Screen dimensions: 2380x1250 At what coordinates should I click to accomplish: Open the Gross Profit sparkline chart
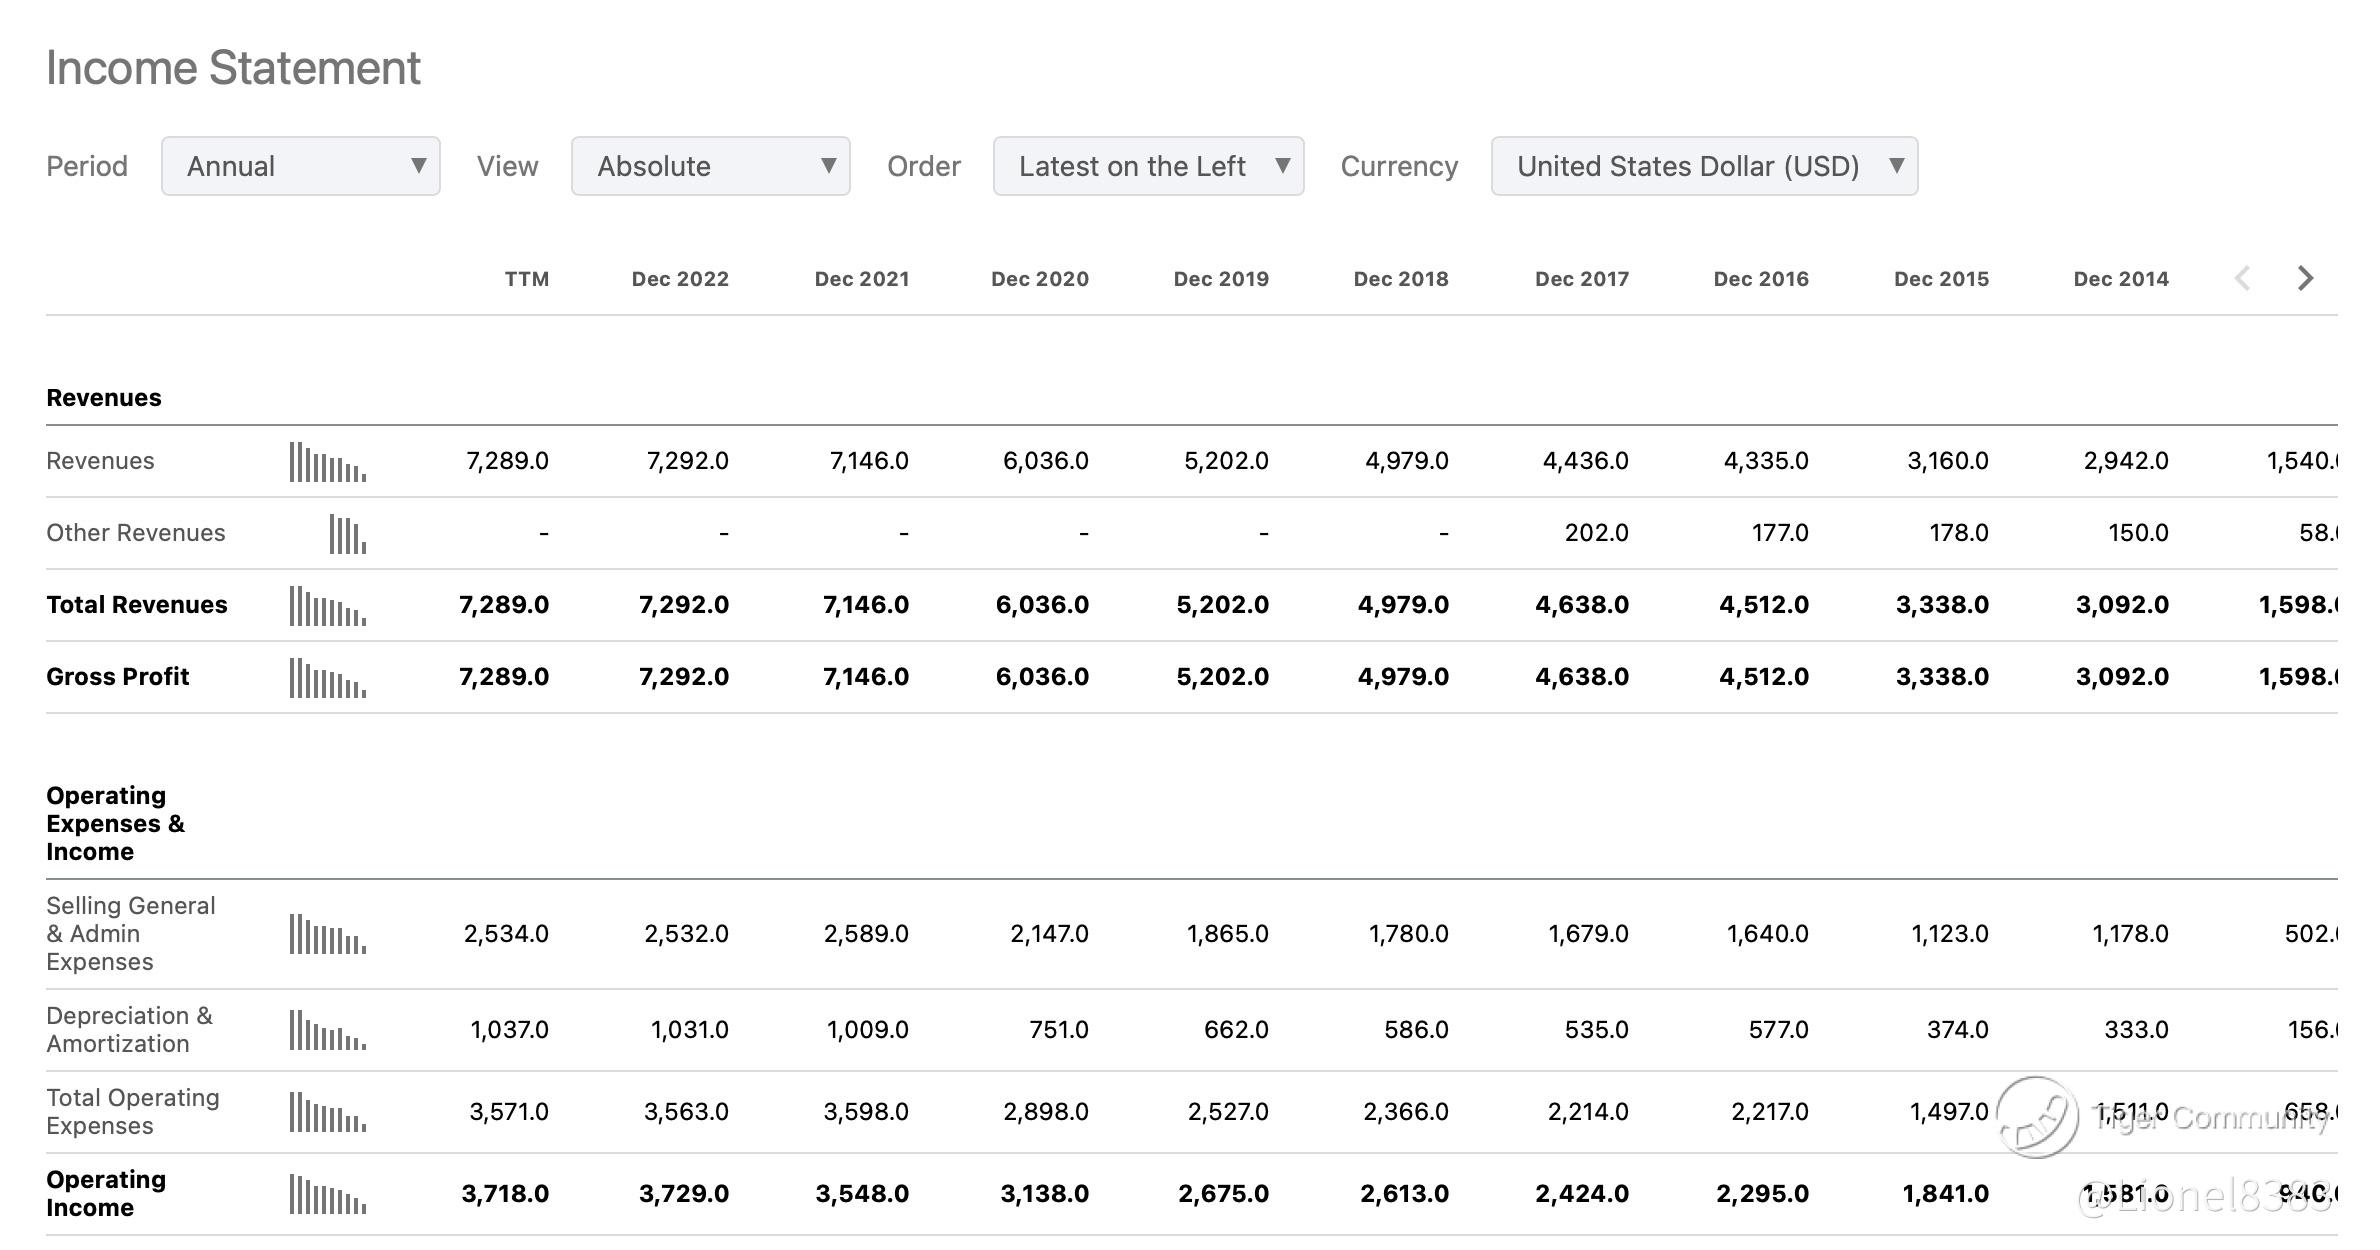click(x=328, y=678)
